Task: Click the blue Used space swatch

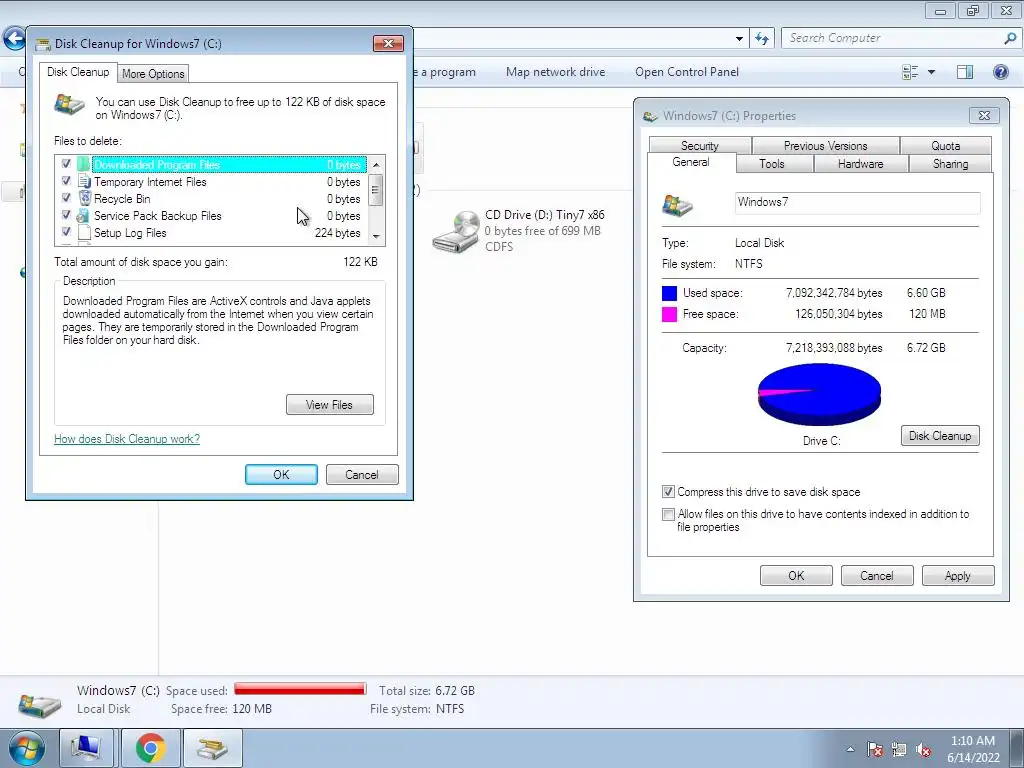Action: [669, 293]
